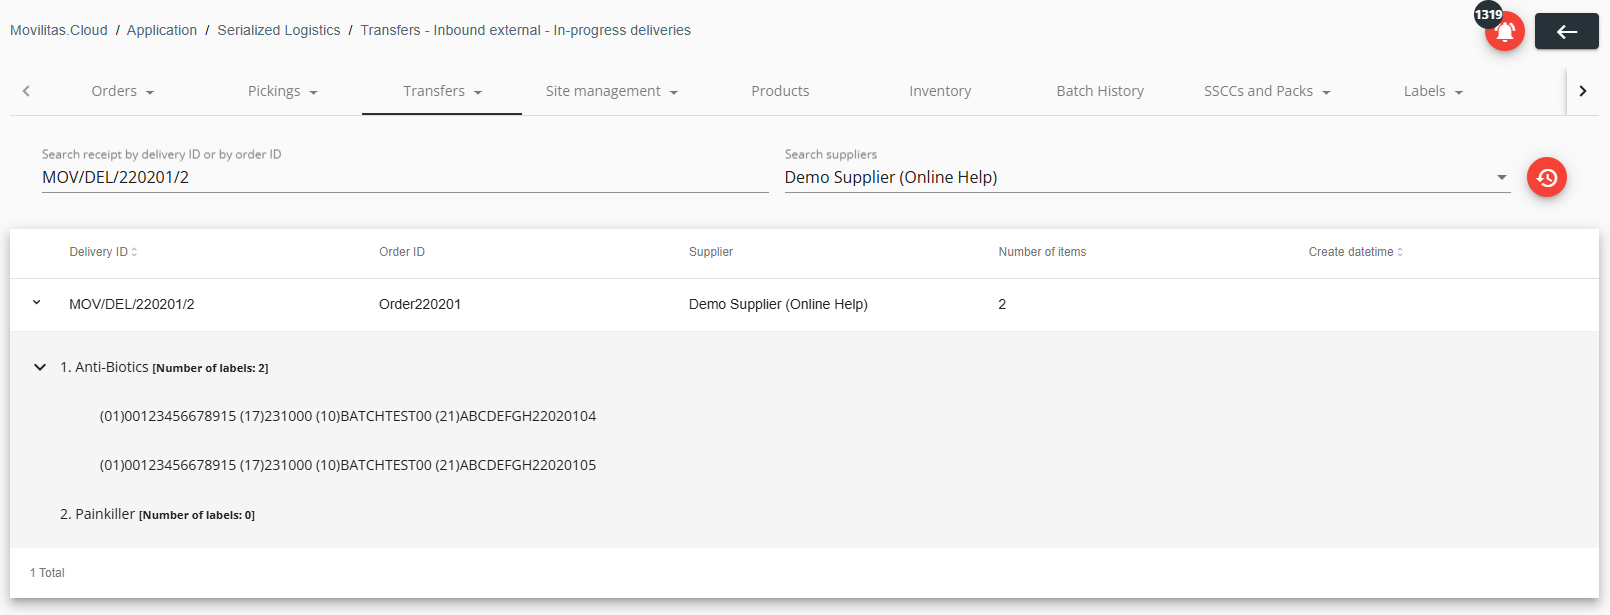
Task: Open the Products tab
Action: [x=780, y=91]
